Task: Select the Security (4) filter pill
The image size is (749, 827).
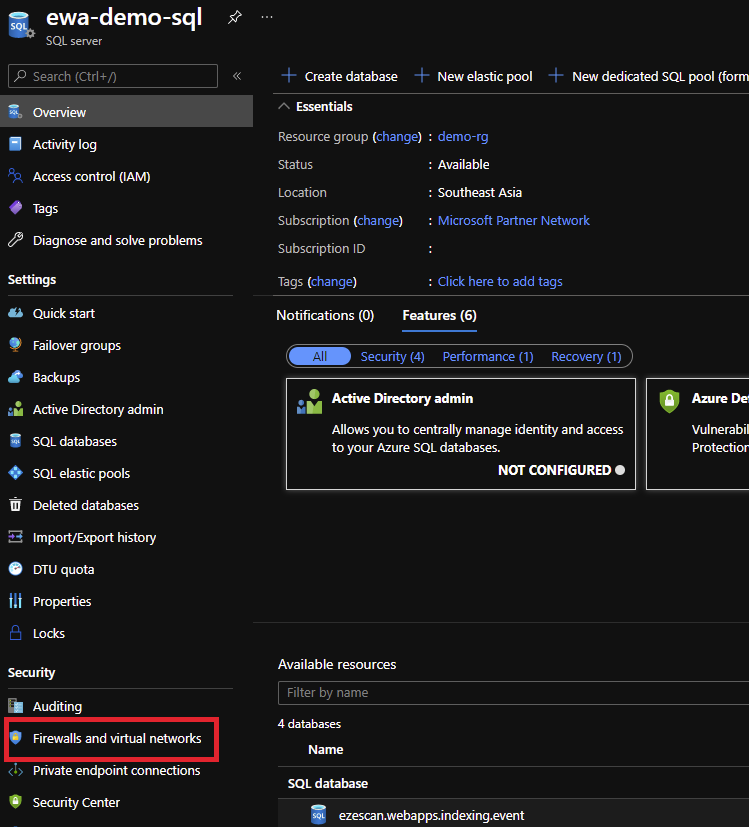Action: click(x=392, y=356)
